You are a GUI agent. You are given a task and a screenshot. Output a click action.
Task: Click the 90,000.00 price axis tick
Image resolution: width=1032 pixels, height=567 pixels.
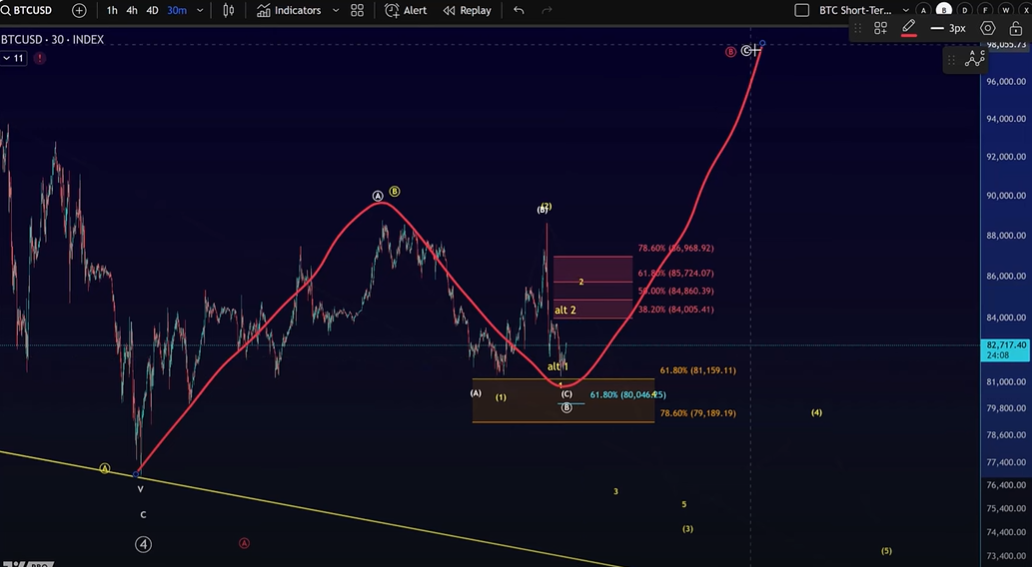coord(1006,196)
